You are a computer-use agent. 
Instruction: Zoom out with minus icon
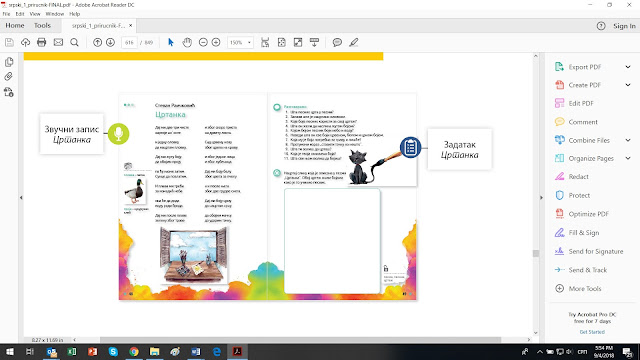tap(203, 42)
